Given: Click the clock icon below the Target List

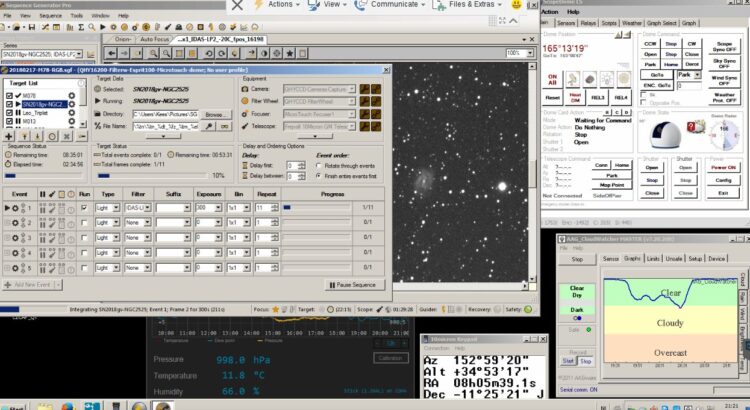Looking at the screenshot, I should [52, 137].
